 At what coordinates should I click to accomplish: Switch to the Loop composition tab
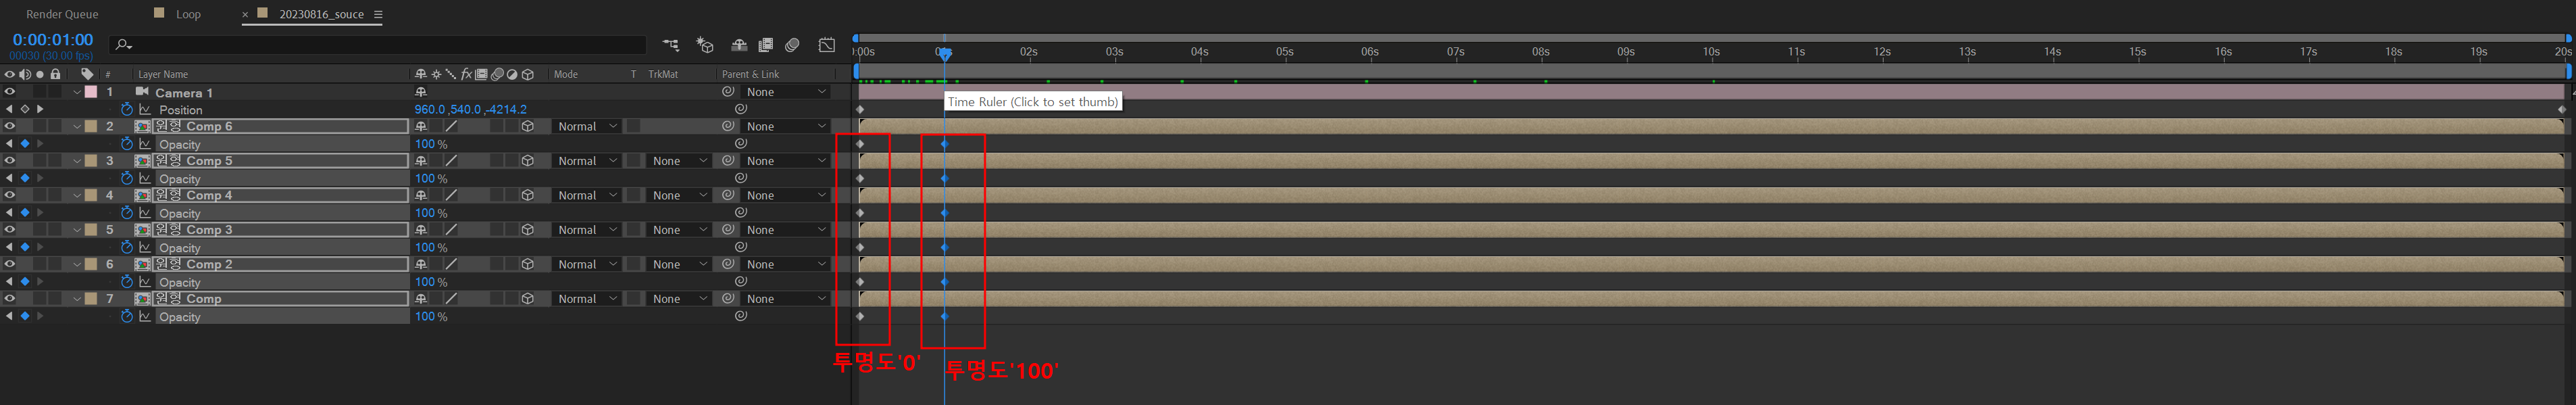(188, 15)
